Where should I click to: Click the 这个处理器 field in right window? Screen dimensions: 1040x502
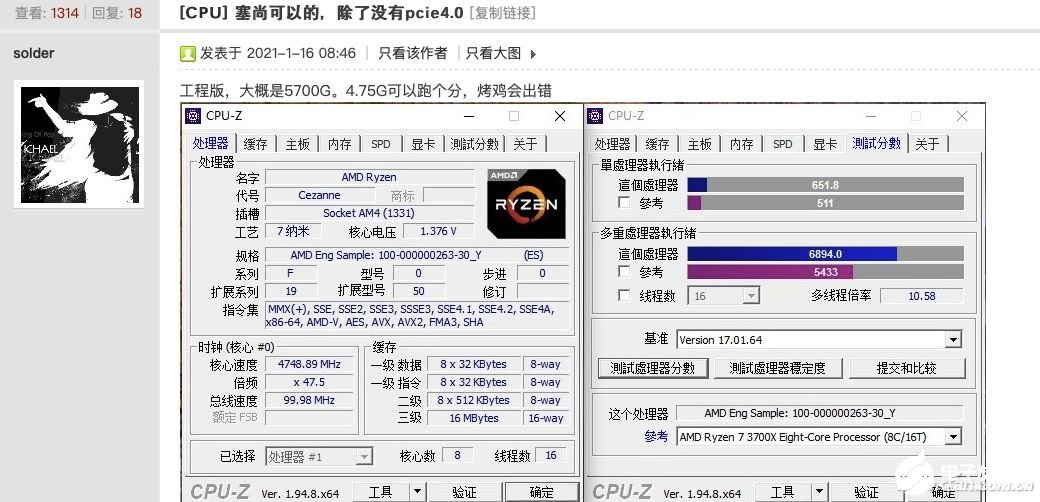(x=819, y=413)
